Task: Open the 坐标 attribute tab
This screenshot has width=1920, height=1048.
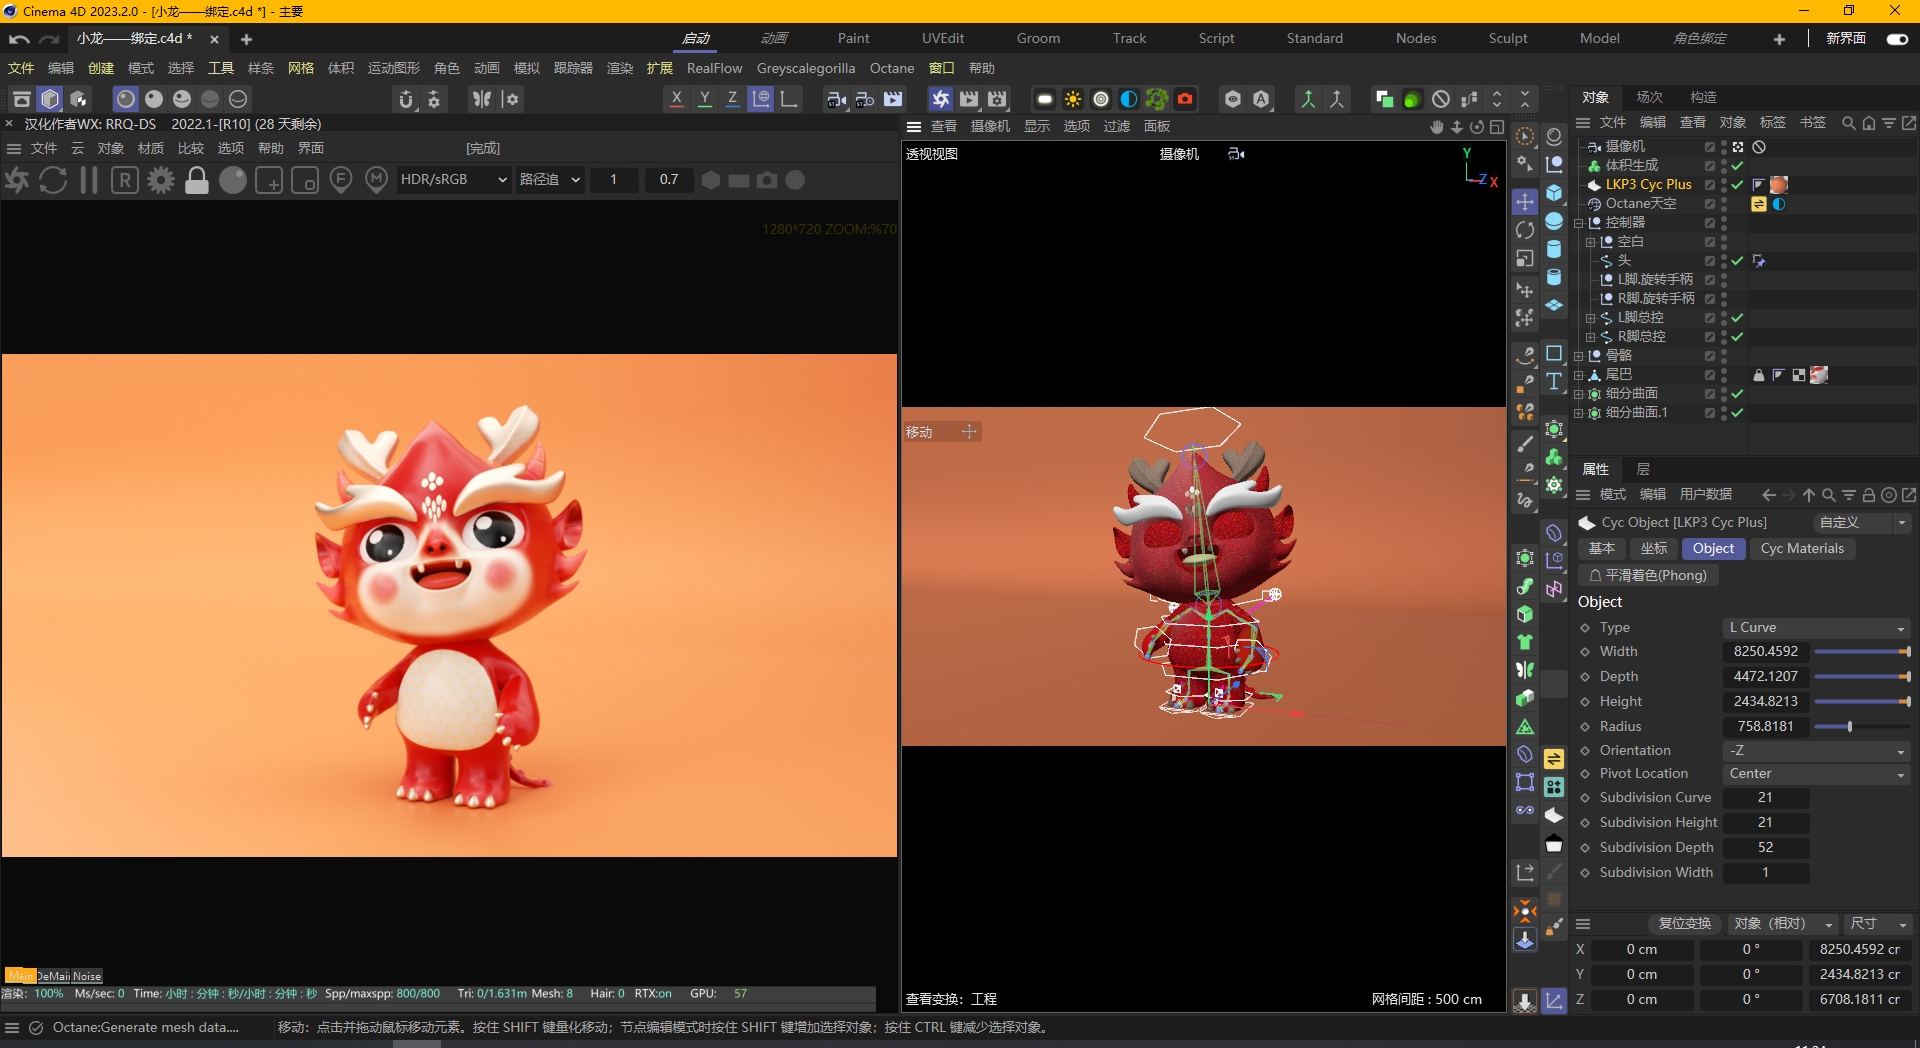Action: click(x=1654, y=549)
